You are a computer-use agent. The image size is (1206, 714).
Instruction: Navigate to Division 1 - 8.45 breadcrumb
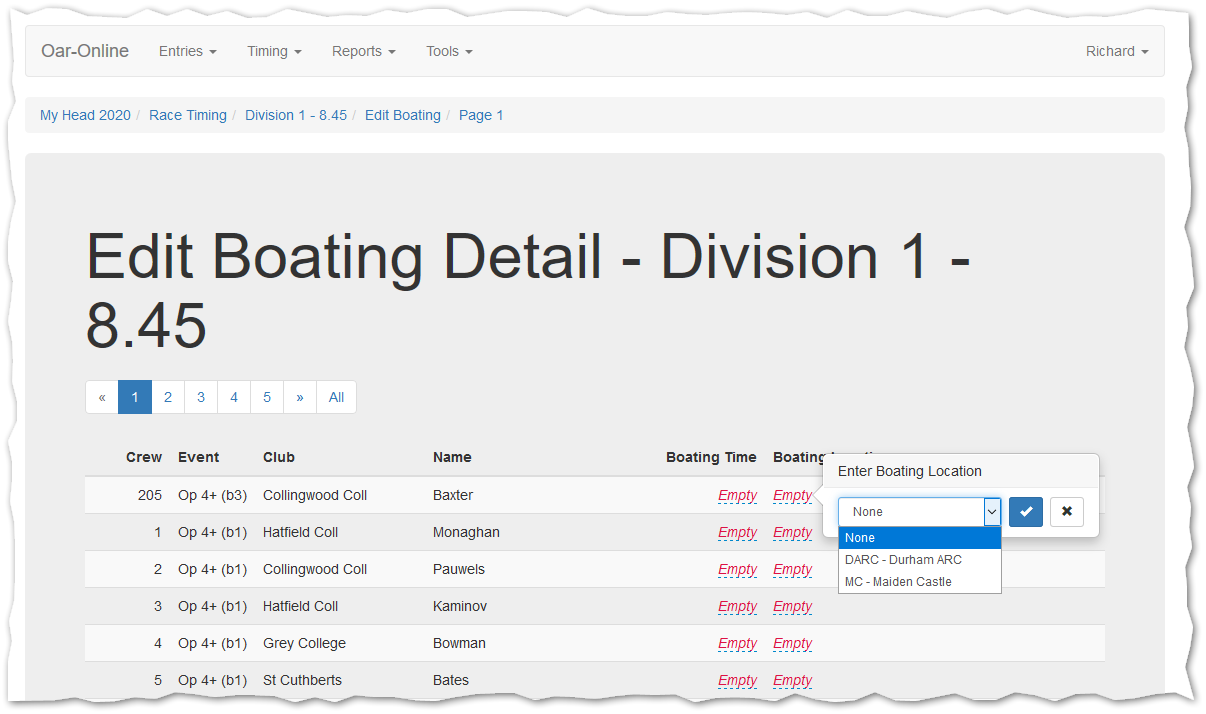(296, 115)
